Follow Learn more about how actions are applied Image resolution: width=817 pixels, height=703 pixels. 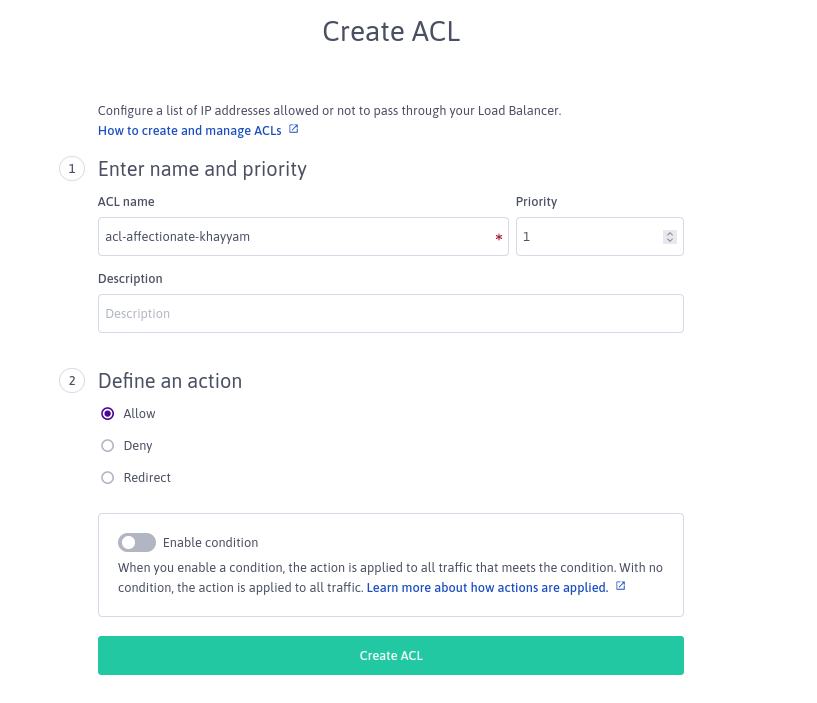tap(487, 588)
